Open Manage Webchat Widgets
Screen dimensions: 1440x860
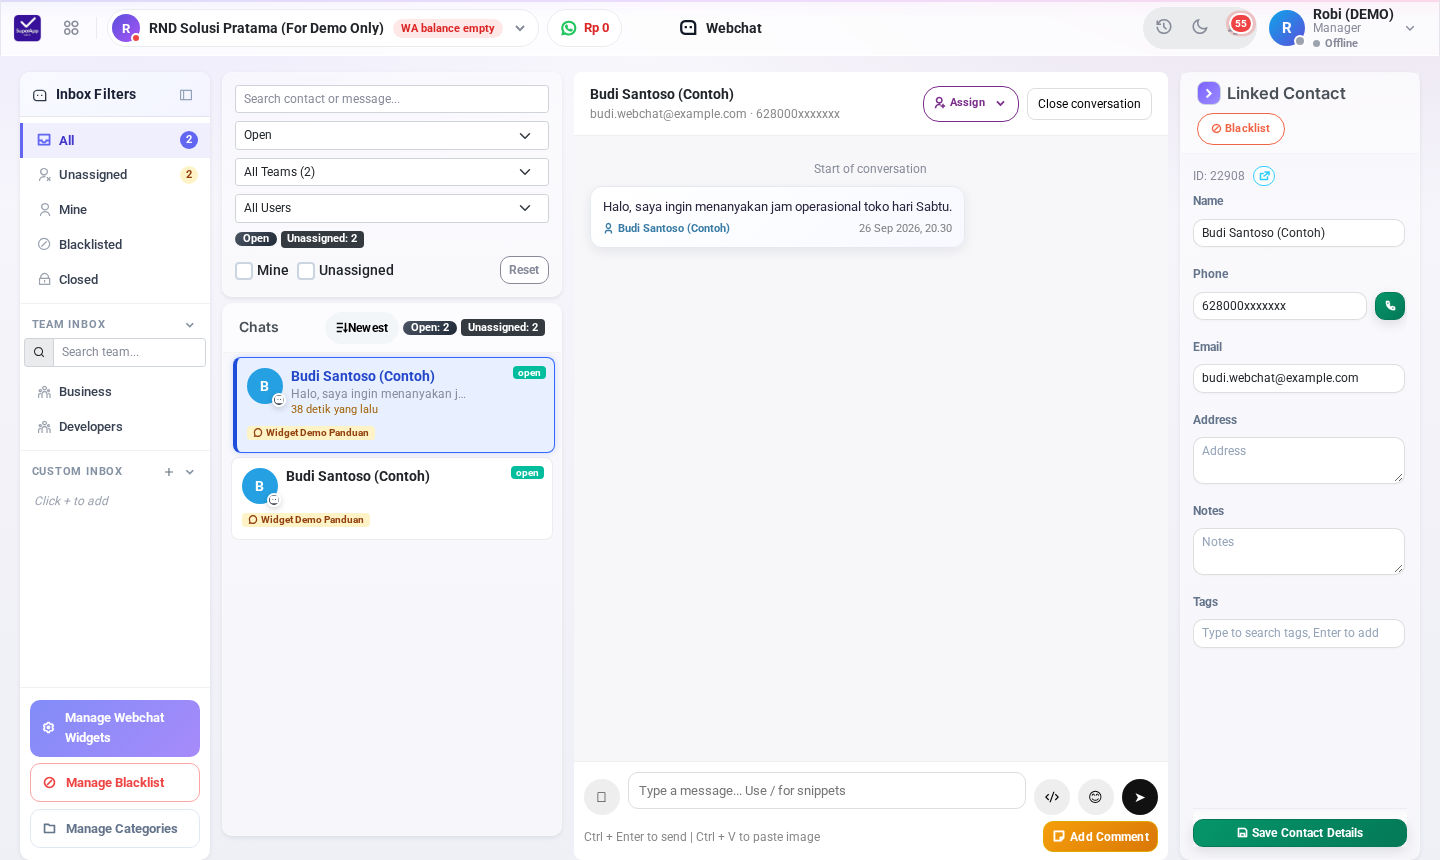[115, 728]
